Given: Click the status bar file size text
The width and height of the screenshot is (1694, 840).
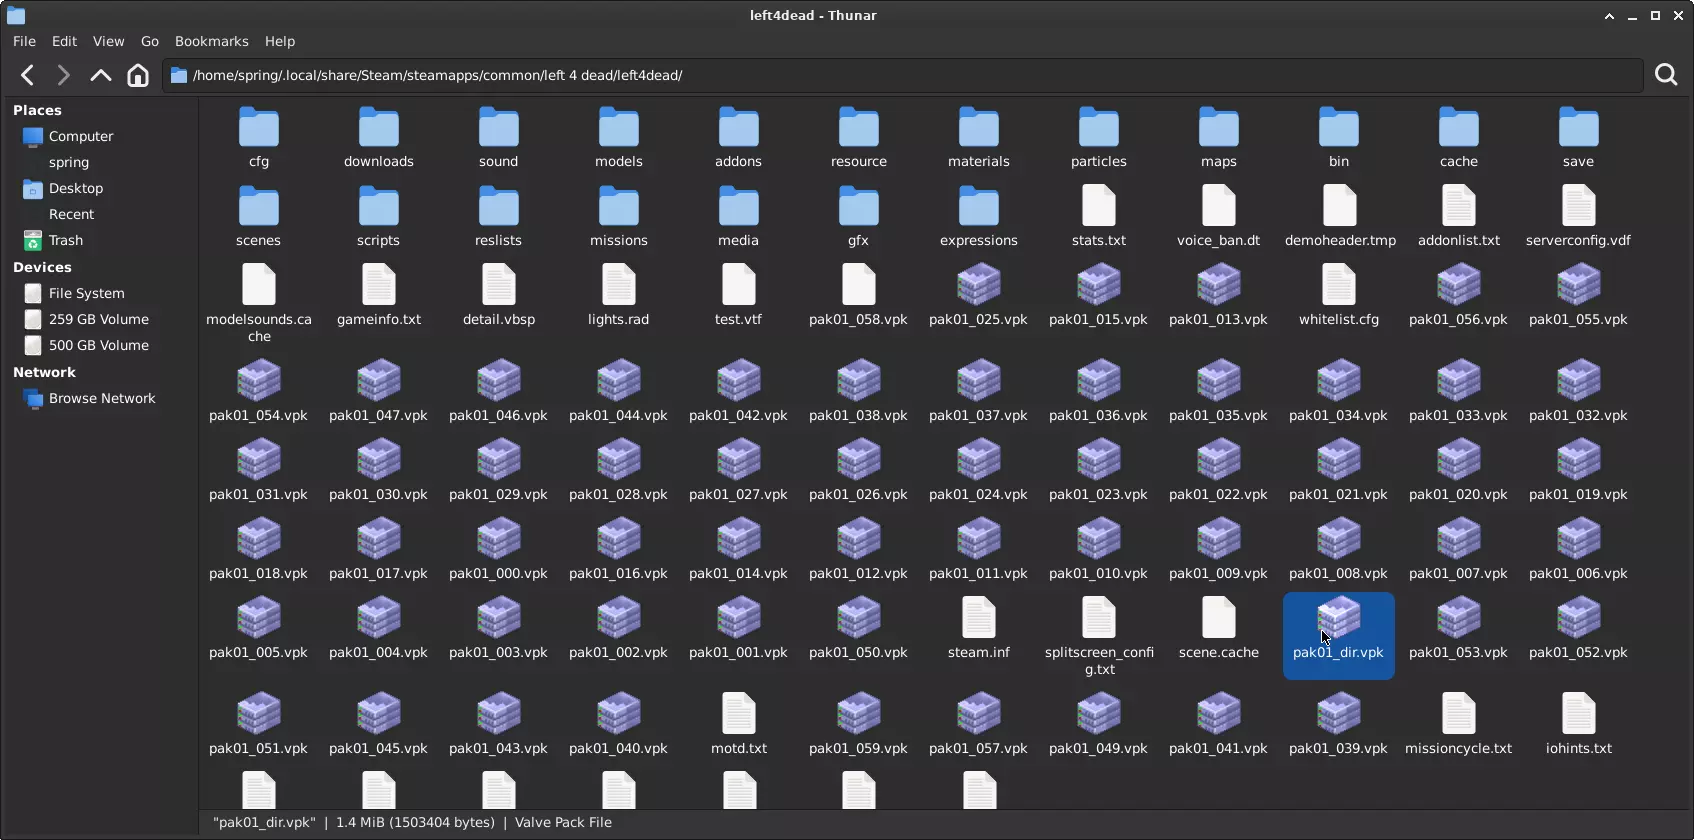Looking at the screenshot, I should click(x=415, y=822).
